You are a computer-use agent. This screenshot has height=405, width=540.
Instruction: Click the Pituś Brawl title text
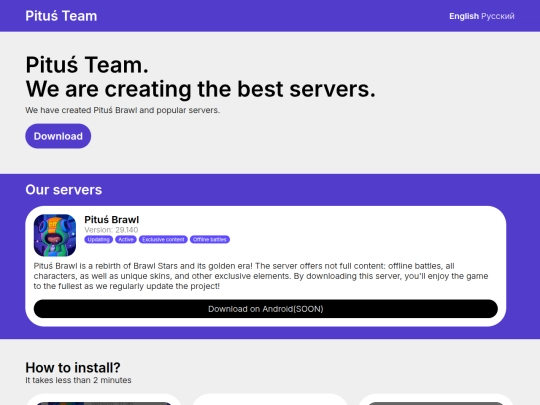coord(112,220)
